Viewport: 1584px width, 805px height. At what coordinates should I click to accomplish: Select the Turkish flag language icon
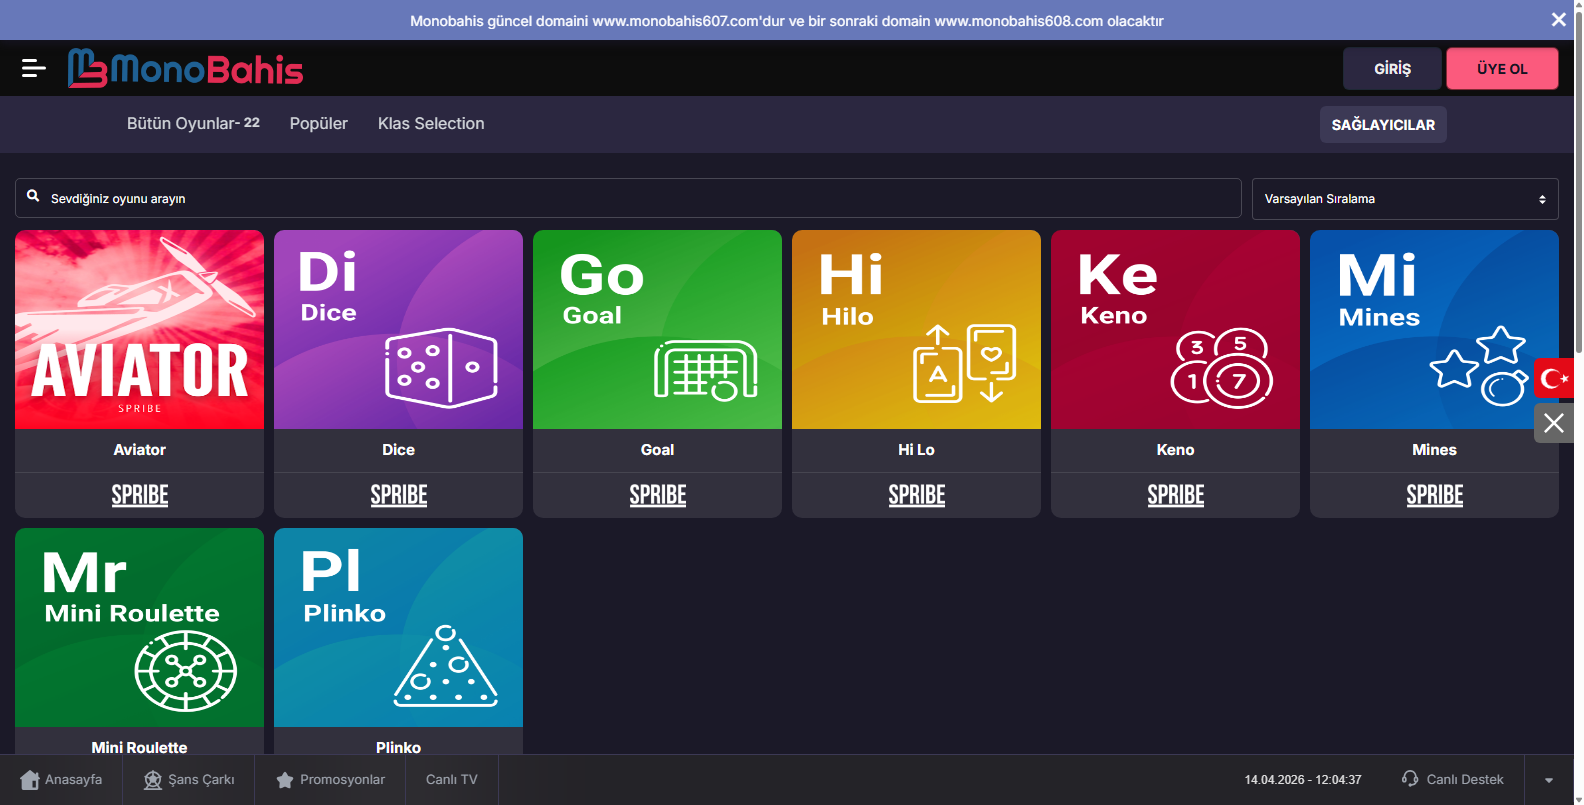(1554, 378)
